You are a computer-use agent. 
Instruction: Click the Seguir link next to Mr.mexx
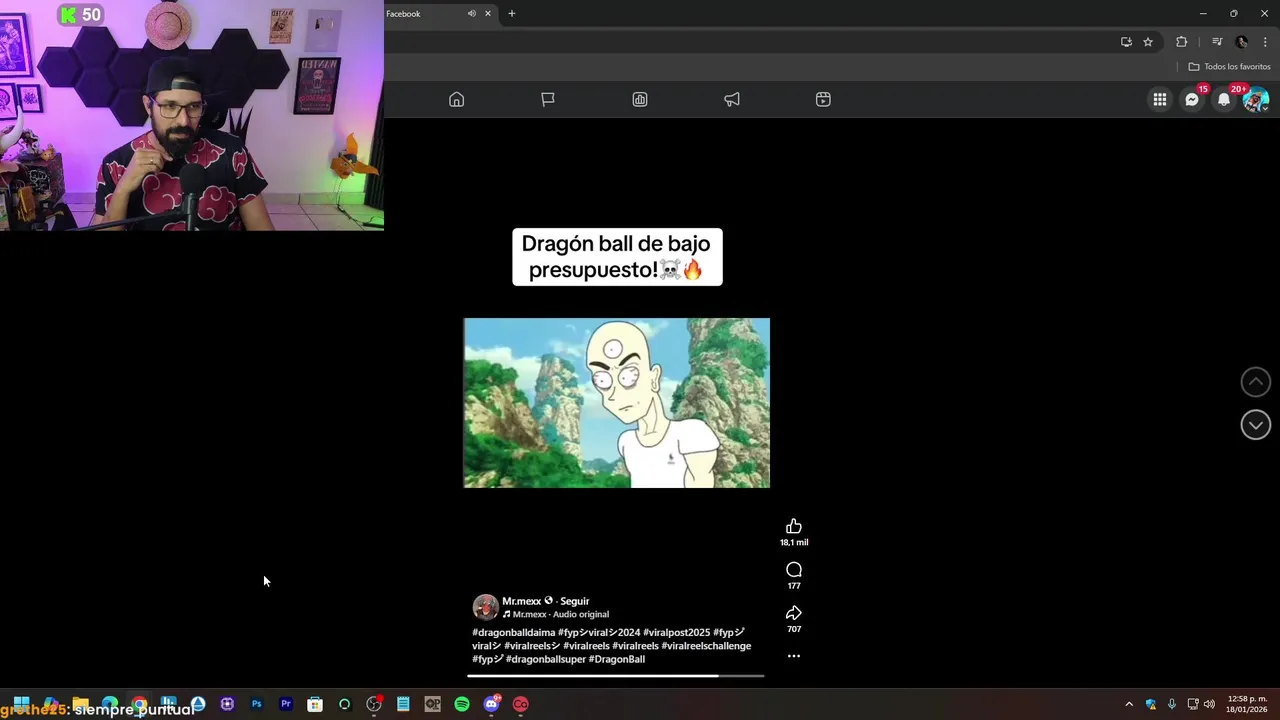575,601
